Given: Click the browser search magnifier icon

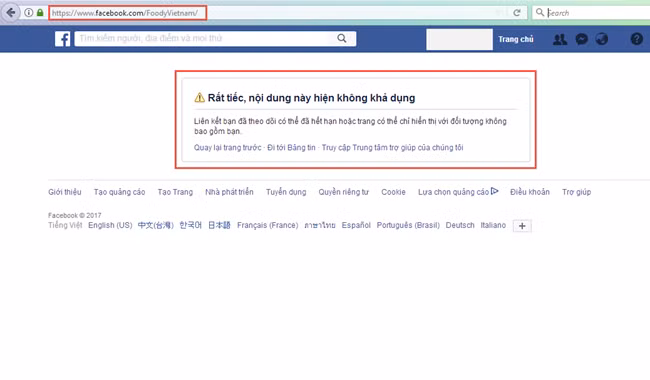Looking at the screenshot, I should [540, 12].
